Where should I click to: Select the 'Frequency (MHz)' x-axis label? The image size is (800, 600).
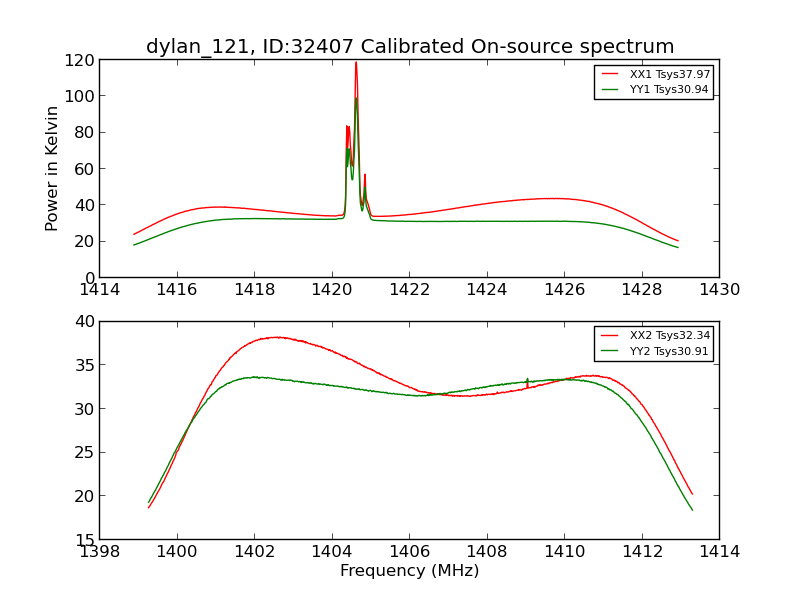click(x=410, y=570)
